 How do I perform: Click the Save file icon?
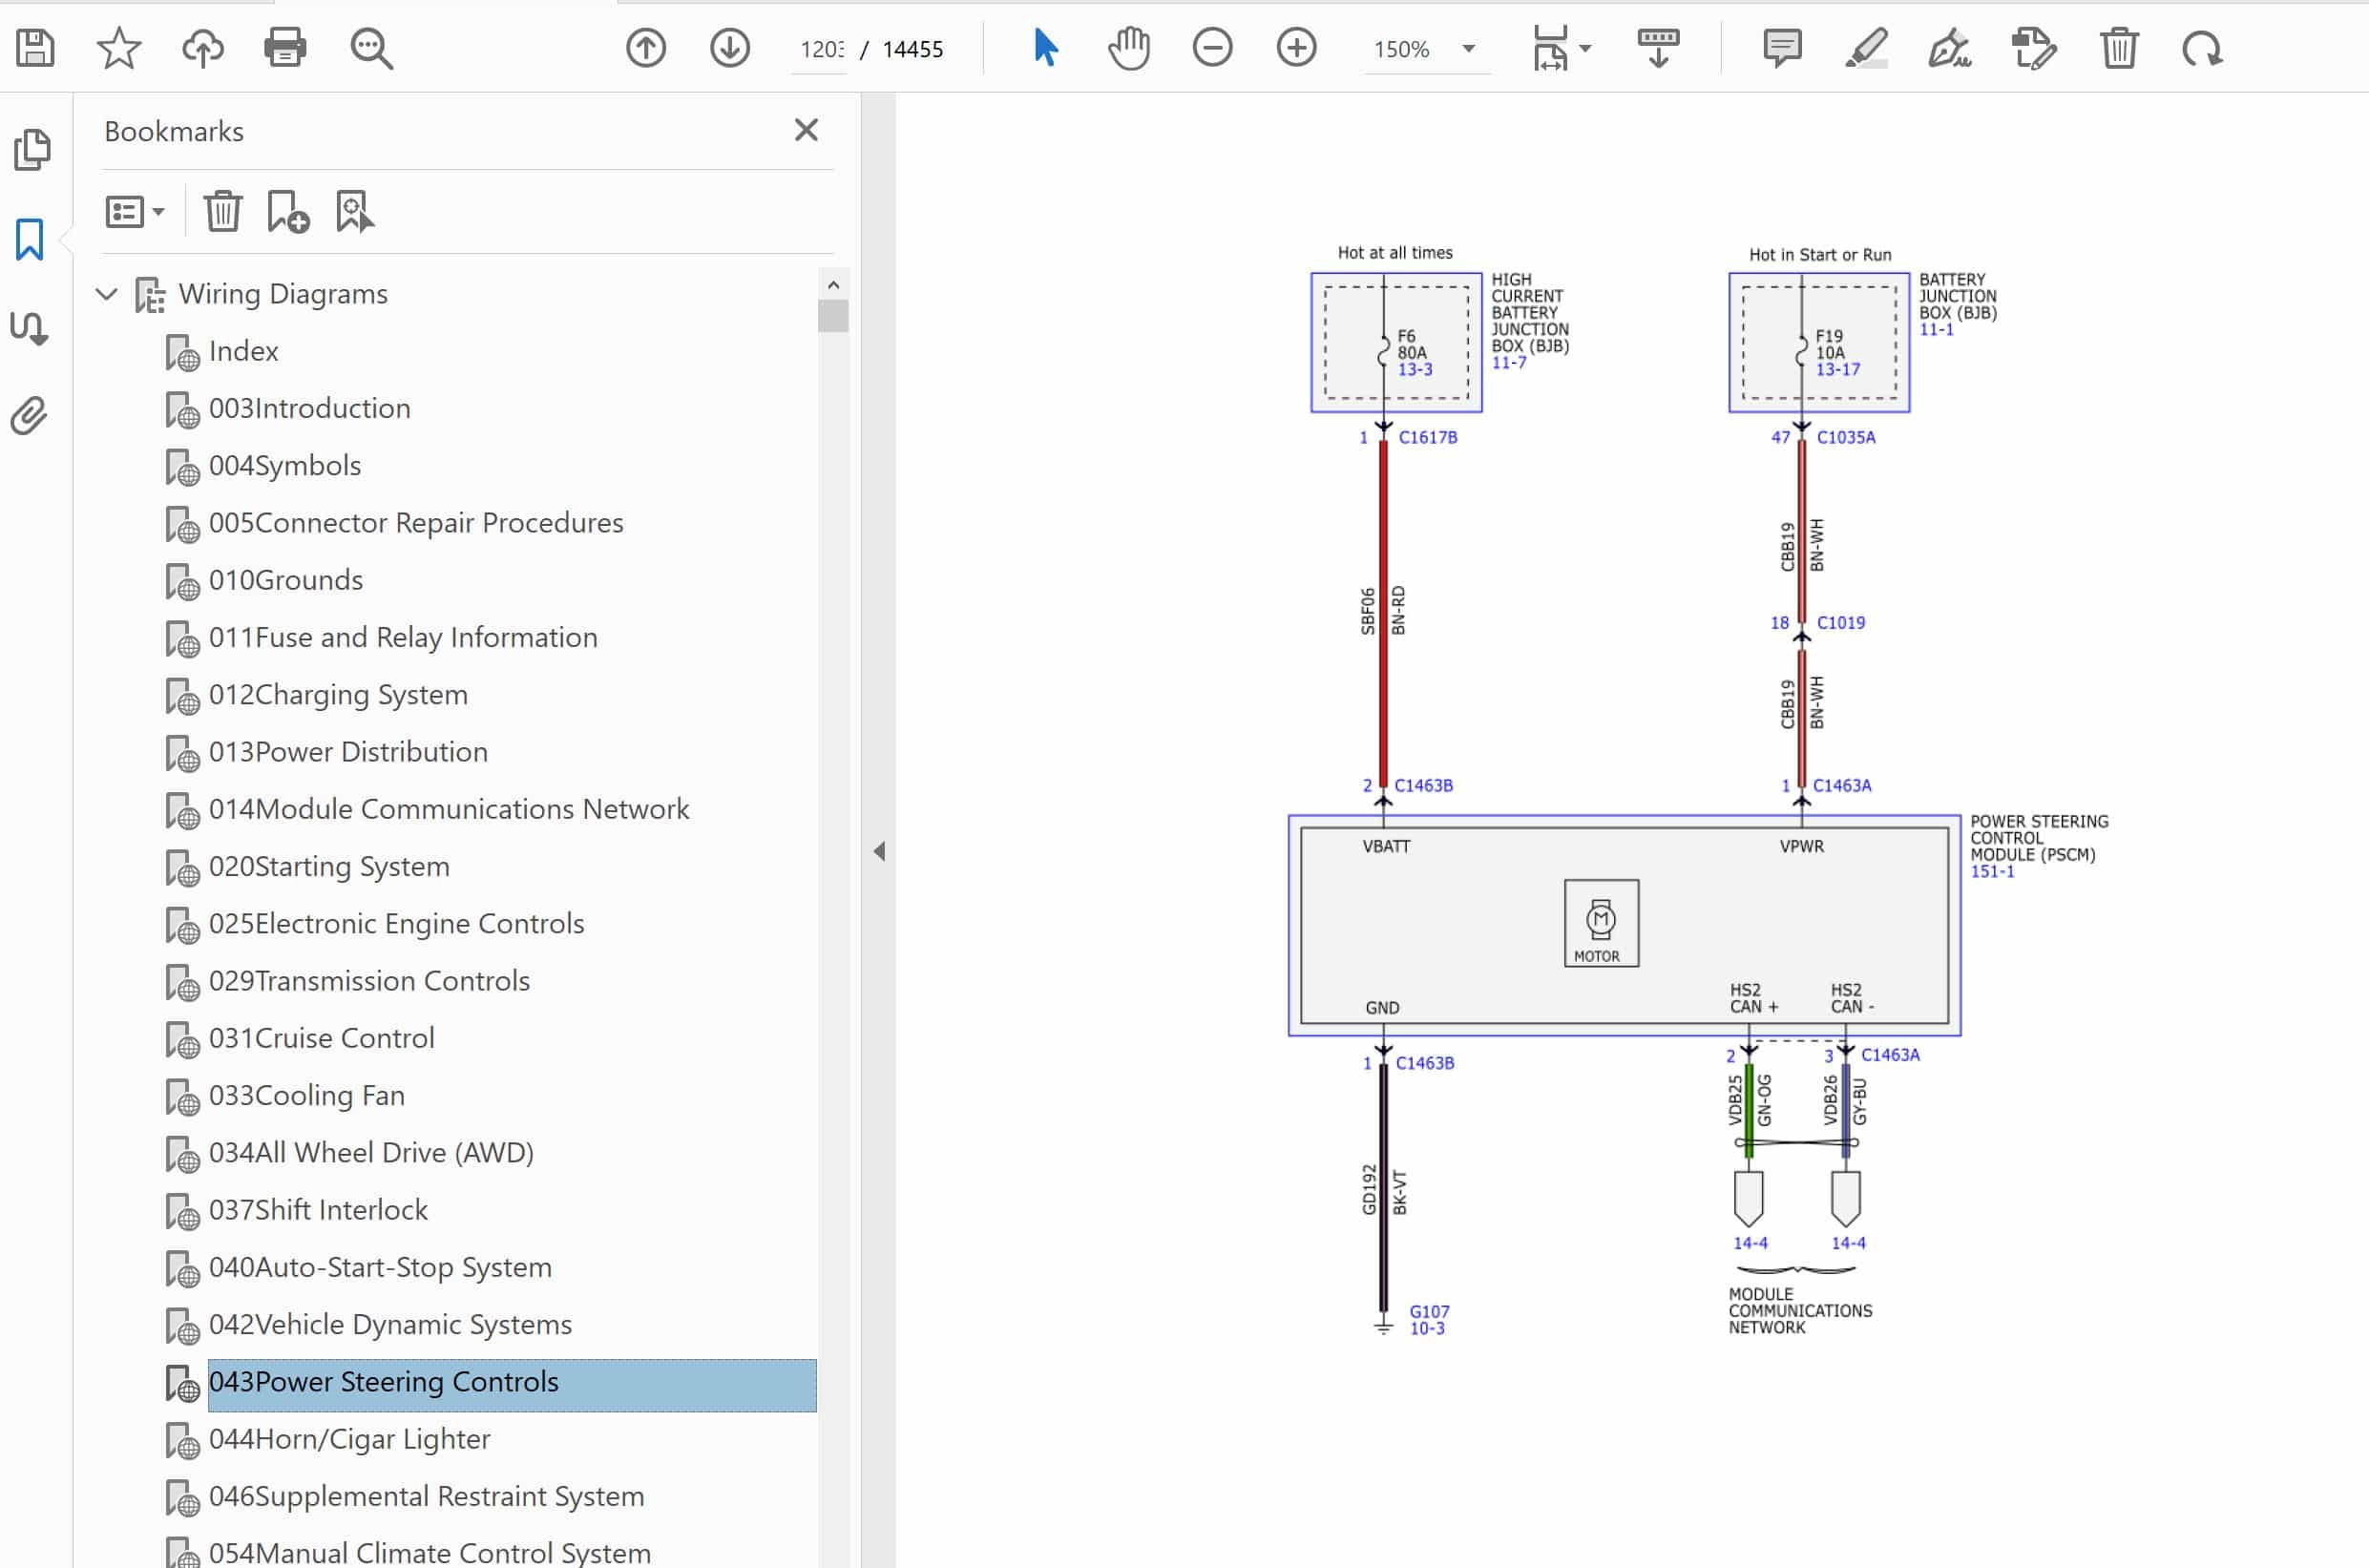tap(35, 48)
